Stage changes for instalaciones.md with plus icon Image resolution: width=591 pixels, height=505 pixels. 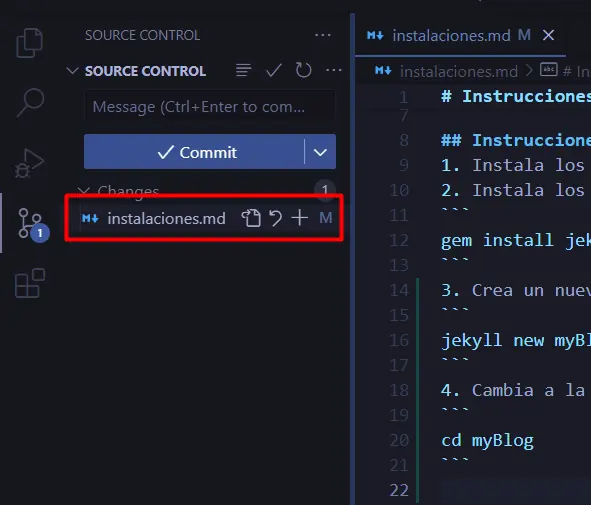tap(300, 218)
